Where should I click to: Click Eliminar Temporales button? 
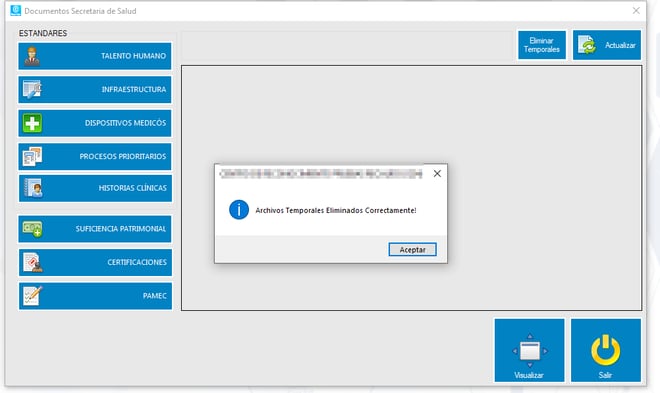pos(542,45)
